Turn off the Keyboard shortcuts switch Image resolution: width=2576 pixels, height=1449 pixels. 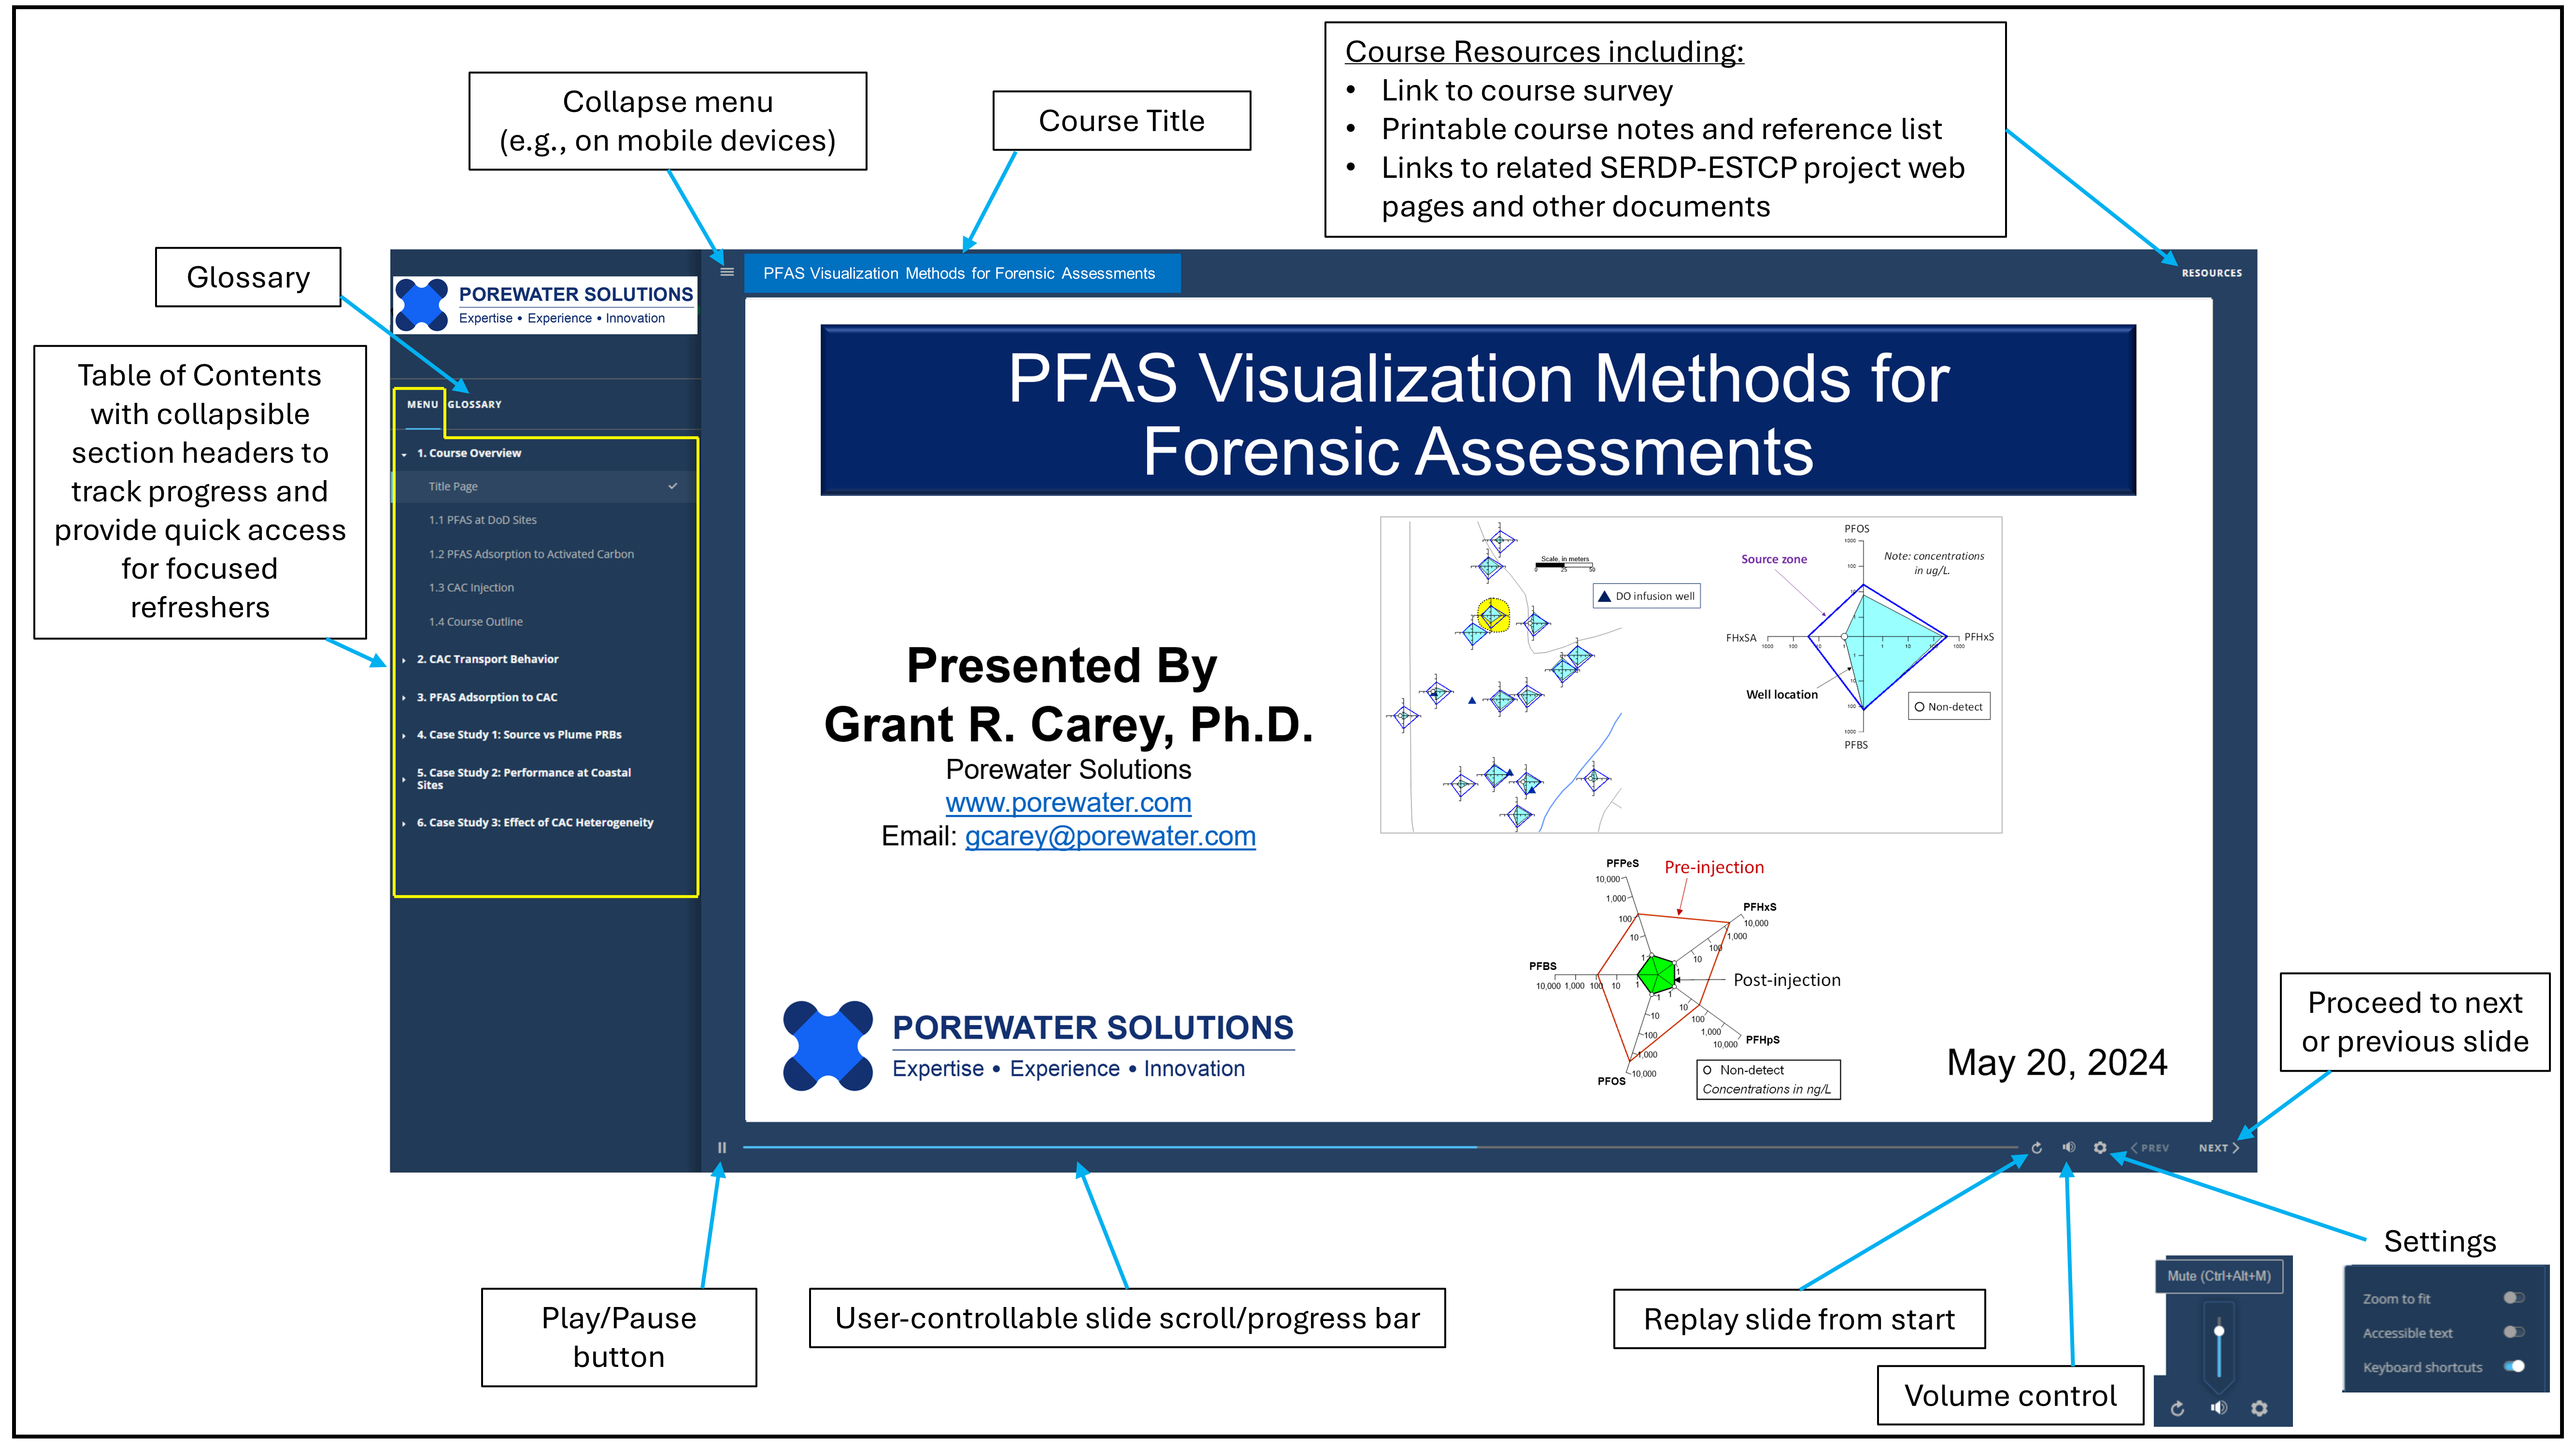click(2514, 1366)
